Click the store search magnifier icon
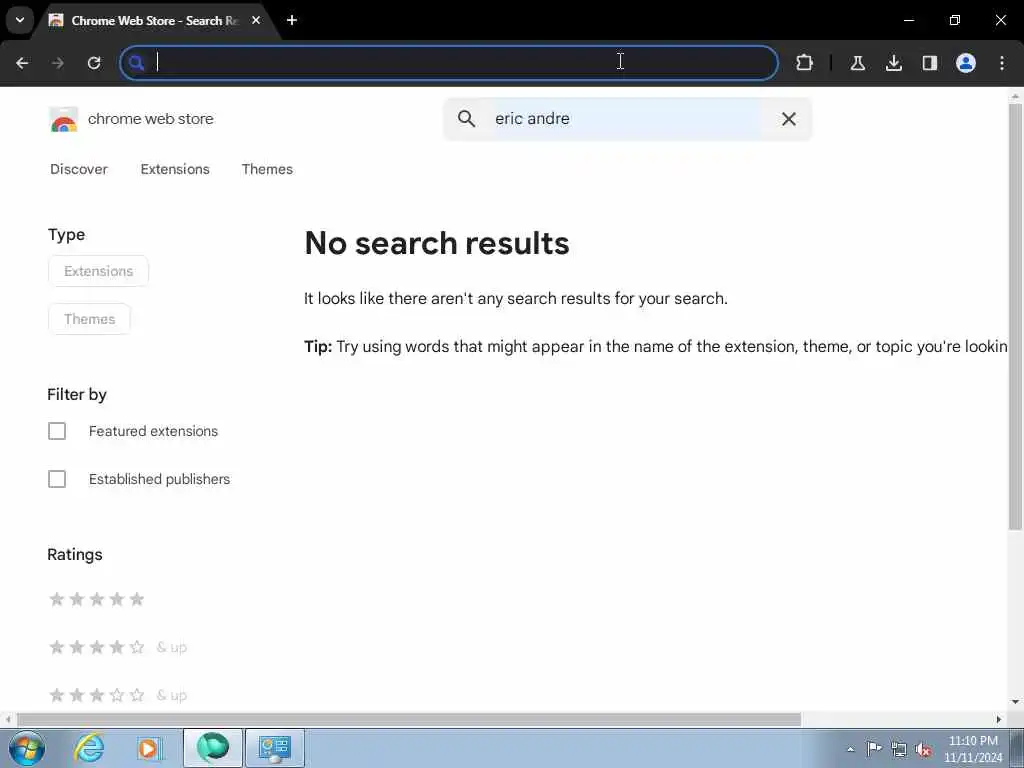Viewport: 1024px width, 768px height. point(466,119)
